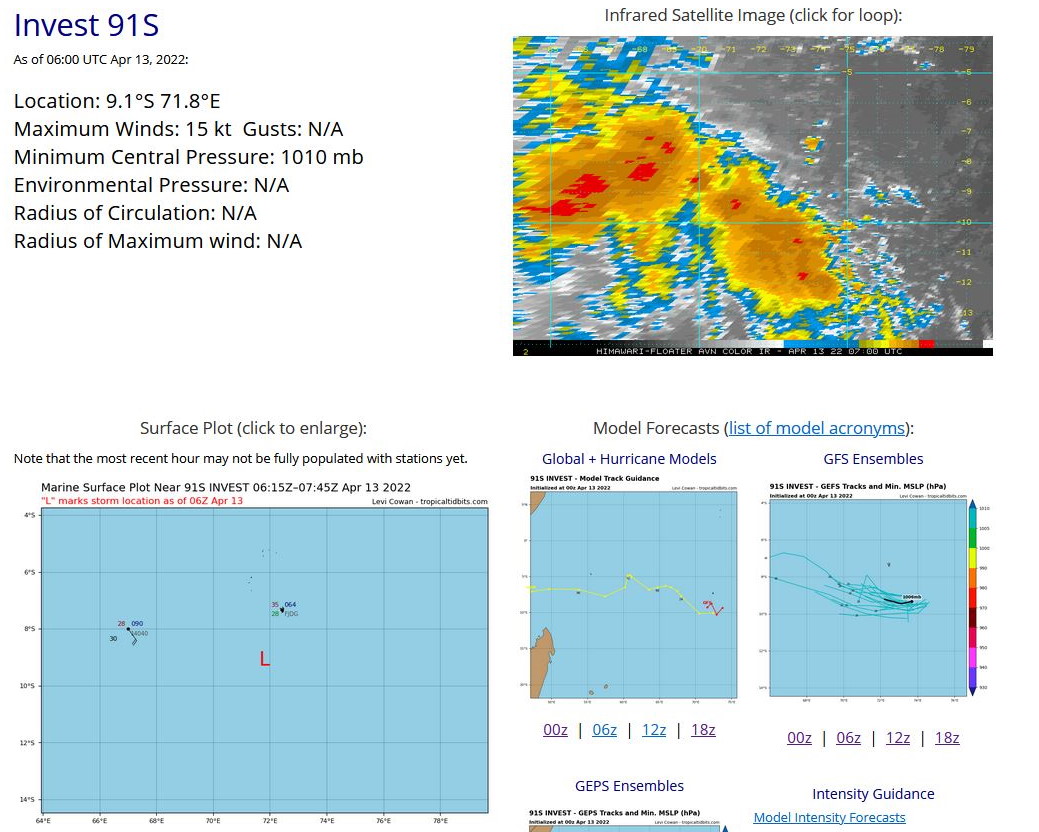Click the 'Maximum Winds: 15 kt' text
The width and height of the screenshot is (1039, 832).
click(123, 129)
